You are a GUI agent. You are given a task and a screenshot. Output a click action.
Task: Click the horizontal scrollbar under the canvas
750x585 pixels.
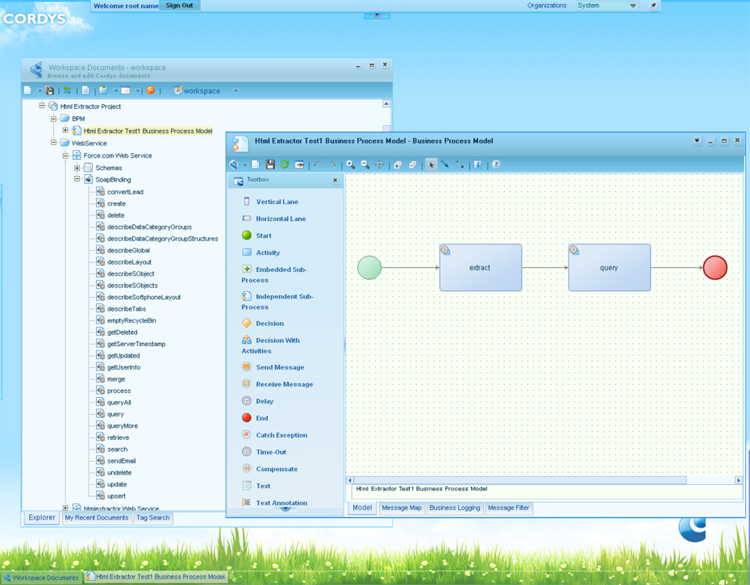[545, 480]
